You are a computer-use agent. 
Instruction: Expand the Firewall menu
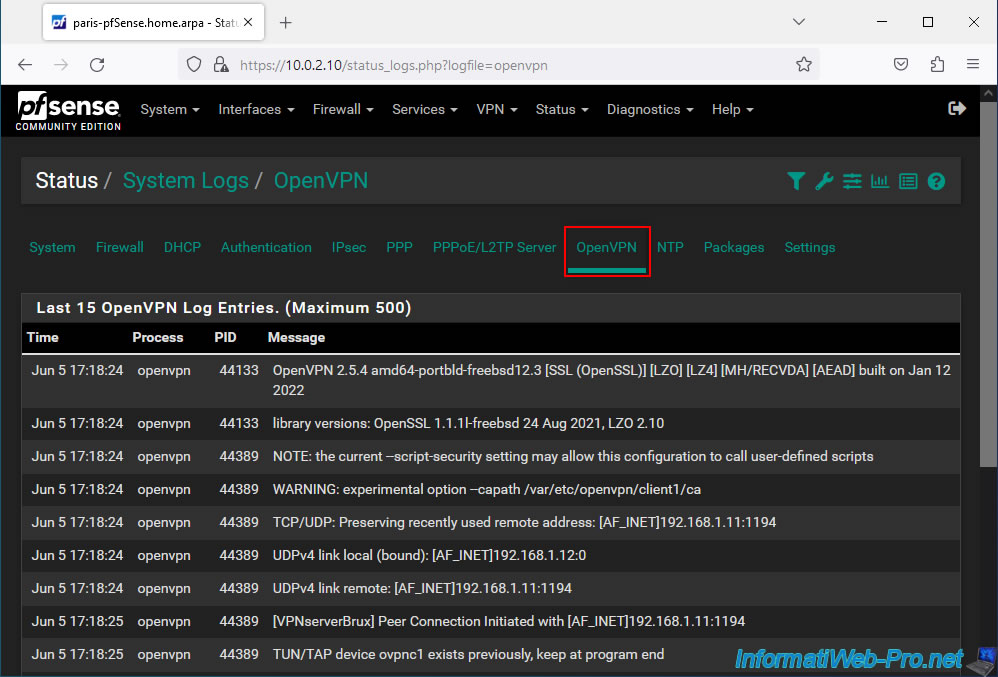click(x=343, y=109)
